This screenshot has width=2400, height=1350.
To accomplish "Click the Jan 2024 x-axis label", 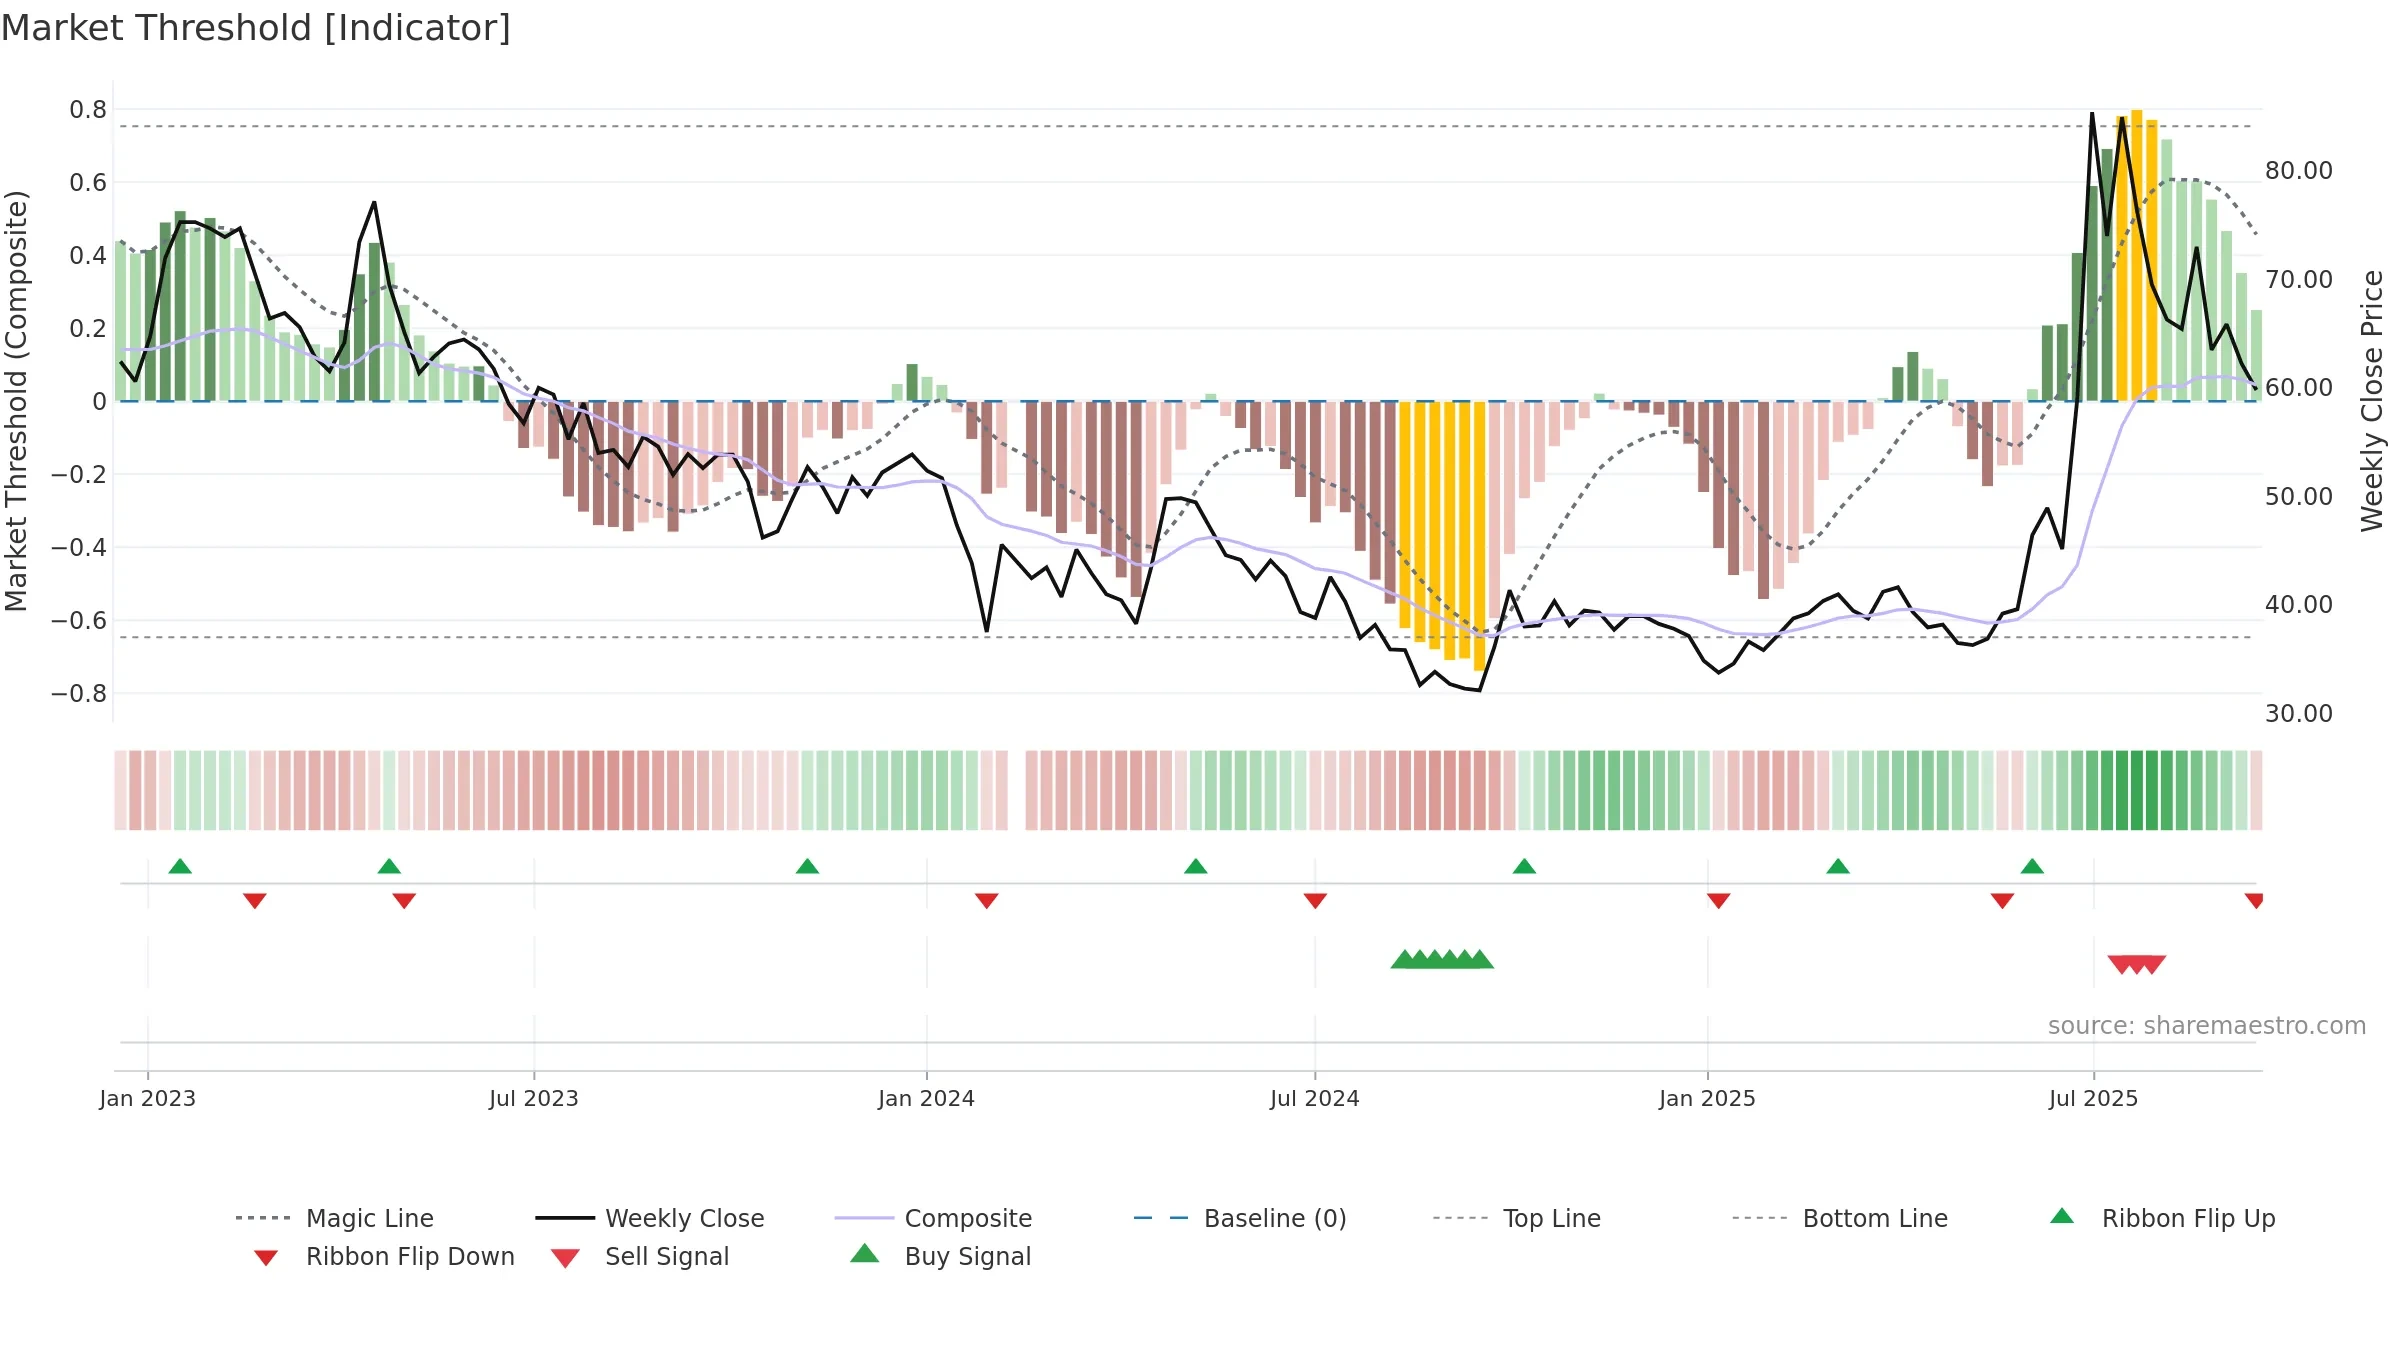I will [x=926, y=1098].
